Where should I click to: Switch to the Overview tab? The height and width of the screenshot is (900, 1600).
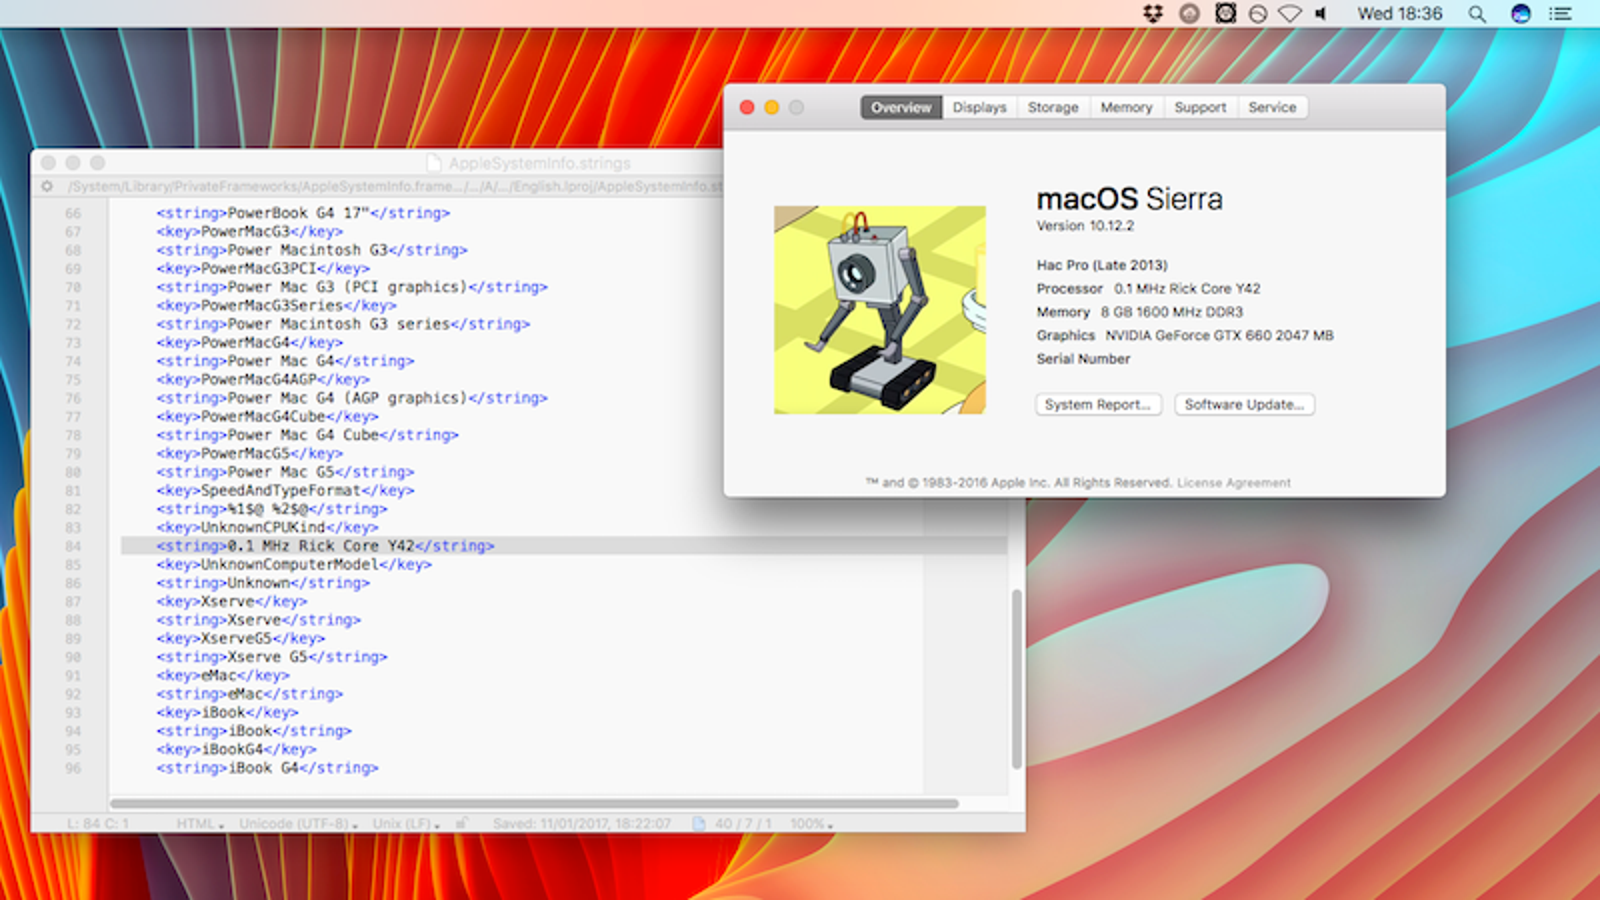pyautogui.click(x=901, y=107)
